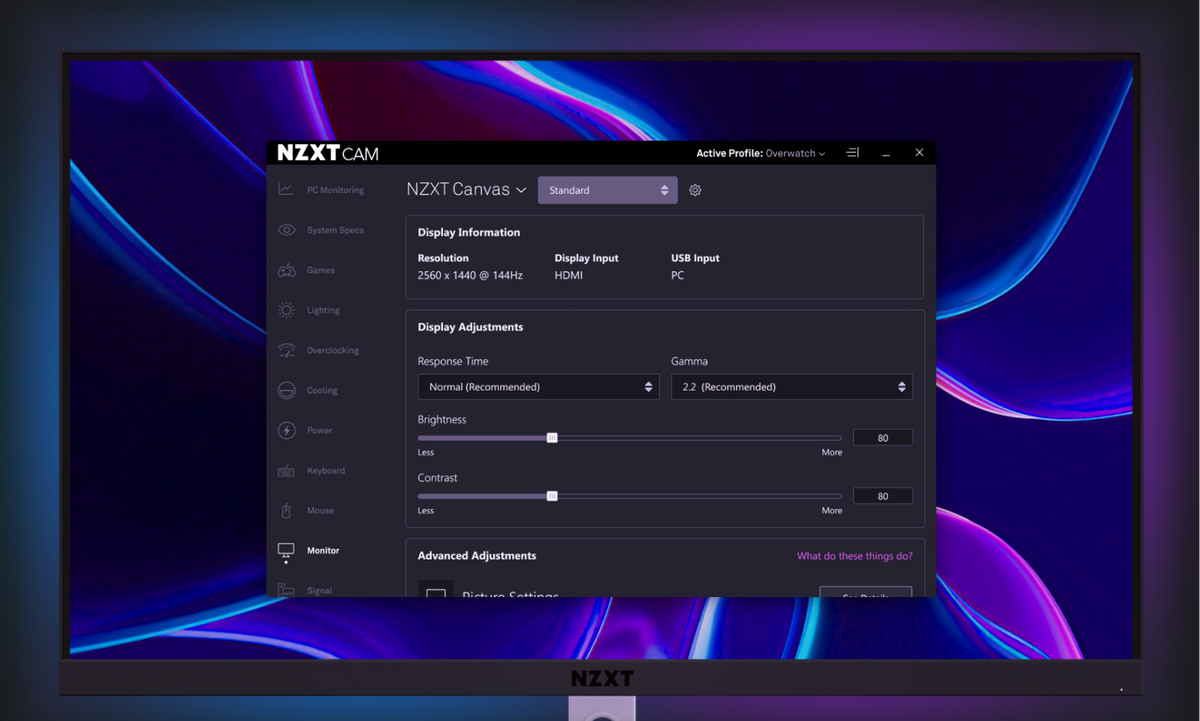Open the Standard preset dropdown
Viewport: 1200px width, 721px height.
pyautogui.click(x=607, y=190)
